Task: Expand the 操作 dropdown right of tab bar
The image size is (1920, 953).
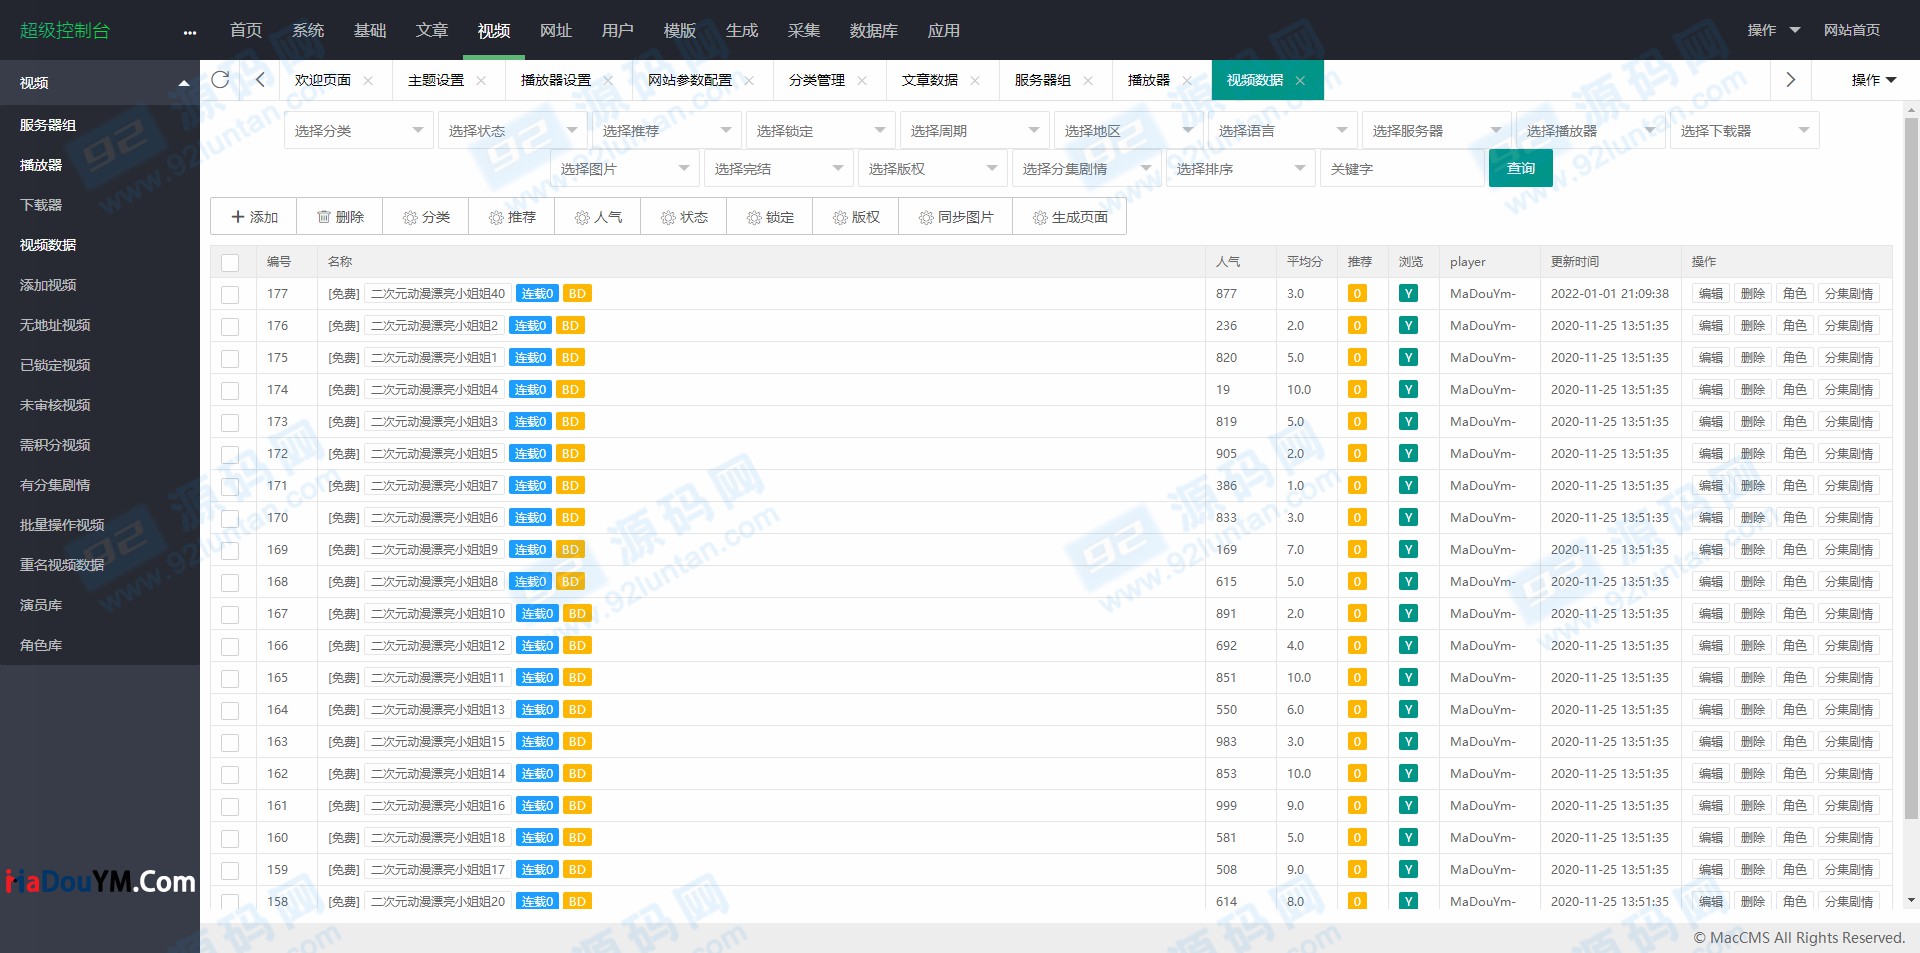Action: pyautogui.click(x=1873, y=80)
